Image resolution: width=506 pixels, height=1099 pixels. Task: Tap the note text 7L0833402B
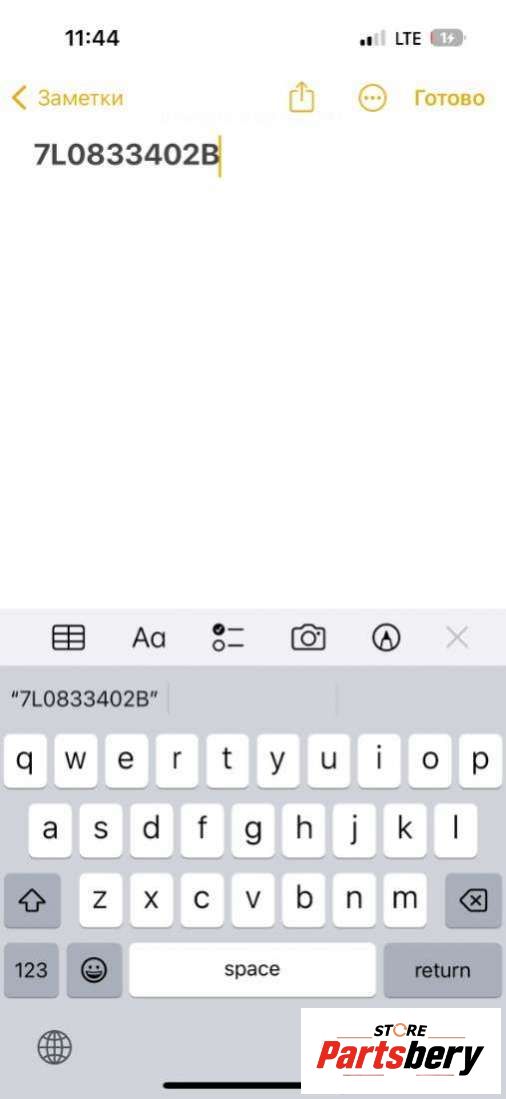click(x=127, y=155)
